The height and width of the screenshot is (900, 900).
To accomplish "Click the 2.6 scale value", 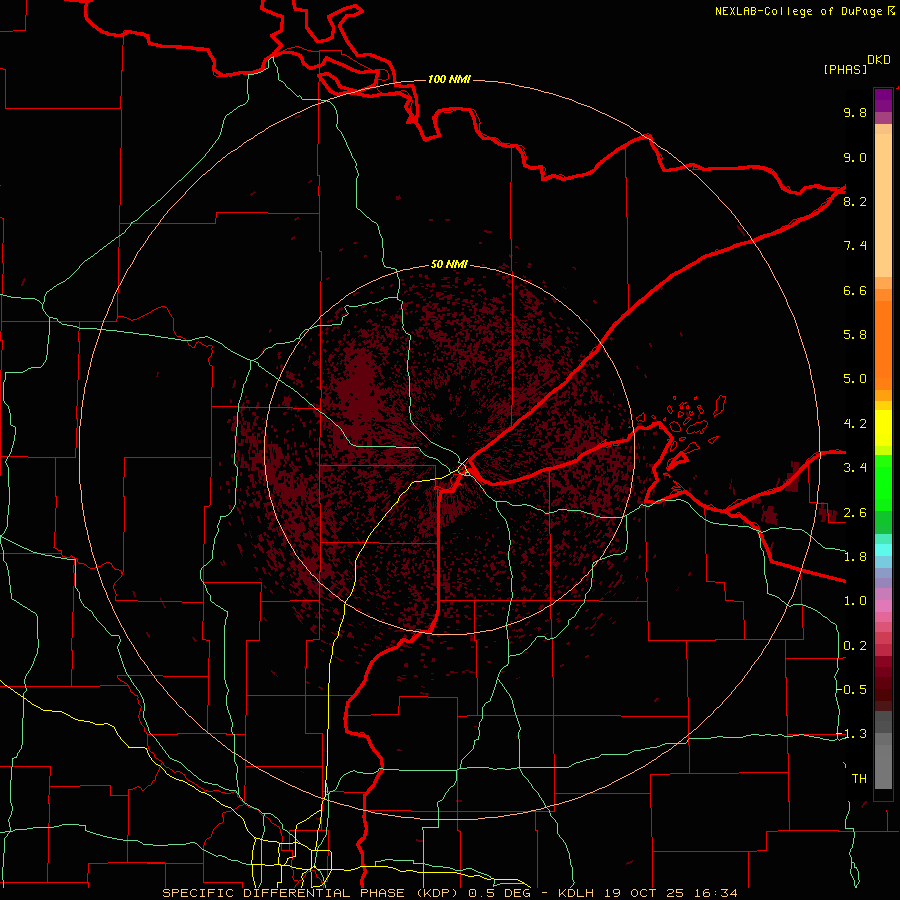I will pyautogui.click(x=855, y=512).
